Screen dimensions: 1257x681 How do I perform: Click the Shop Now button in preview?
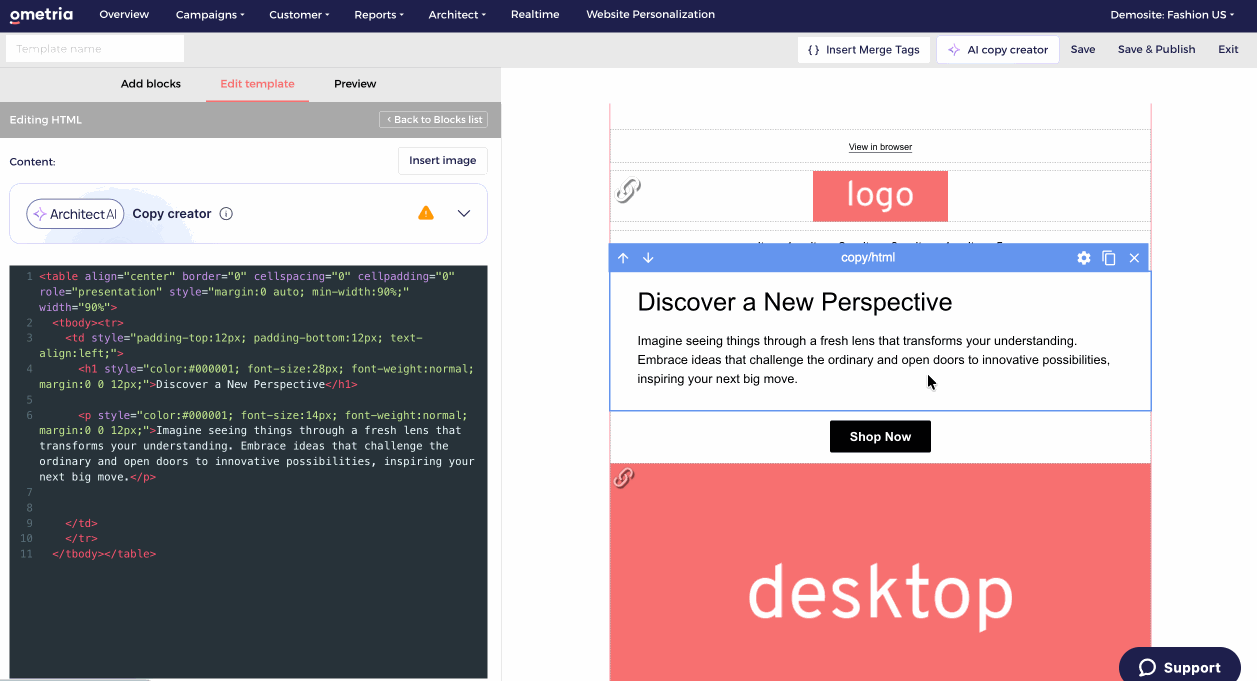click(880, 437)
